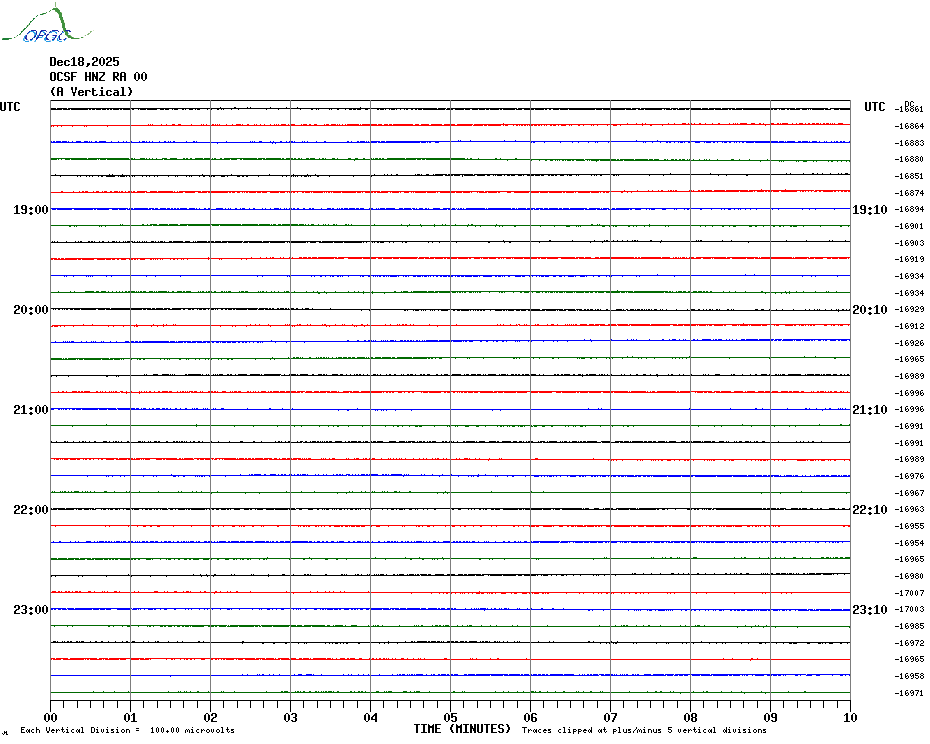Click the DC offset value -16985
Image resolution: width=930 pixels, height=744 pixels.
(909, 626)
